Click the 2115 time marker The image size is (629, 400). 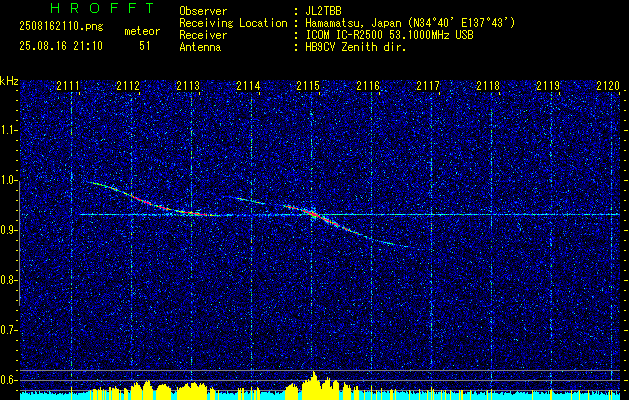[308, 85]
